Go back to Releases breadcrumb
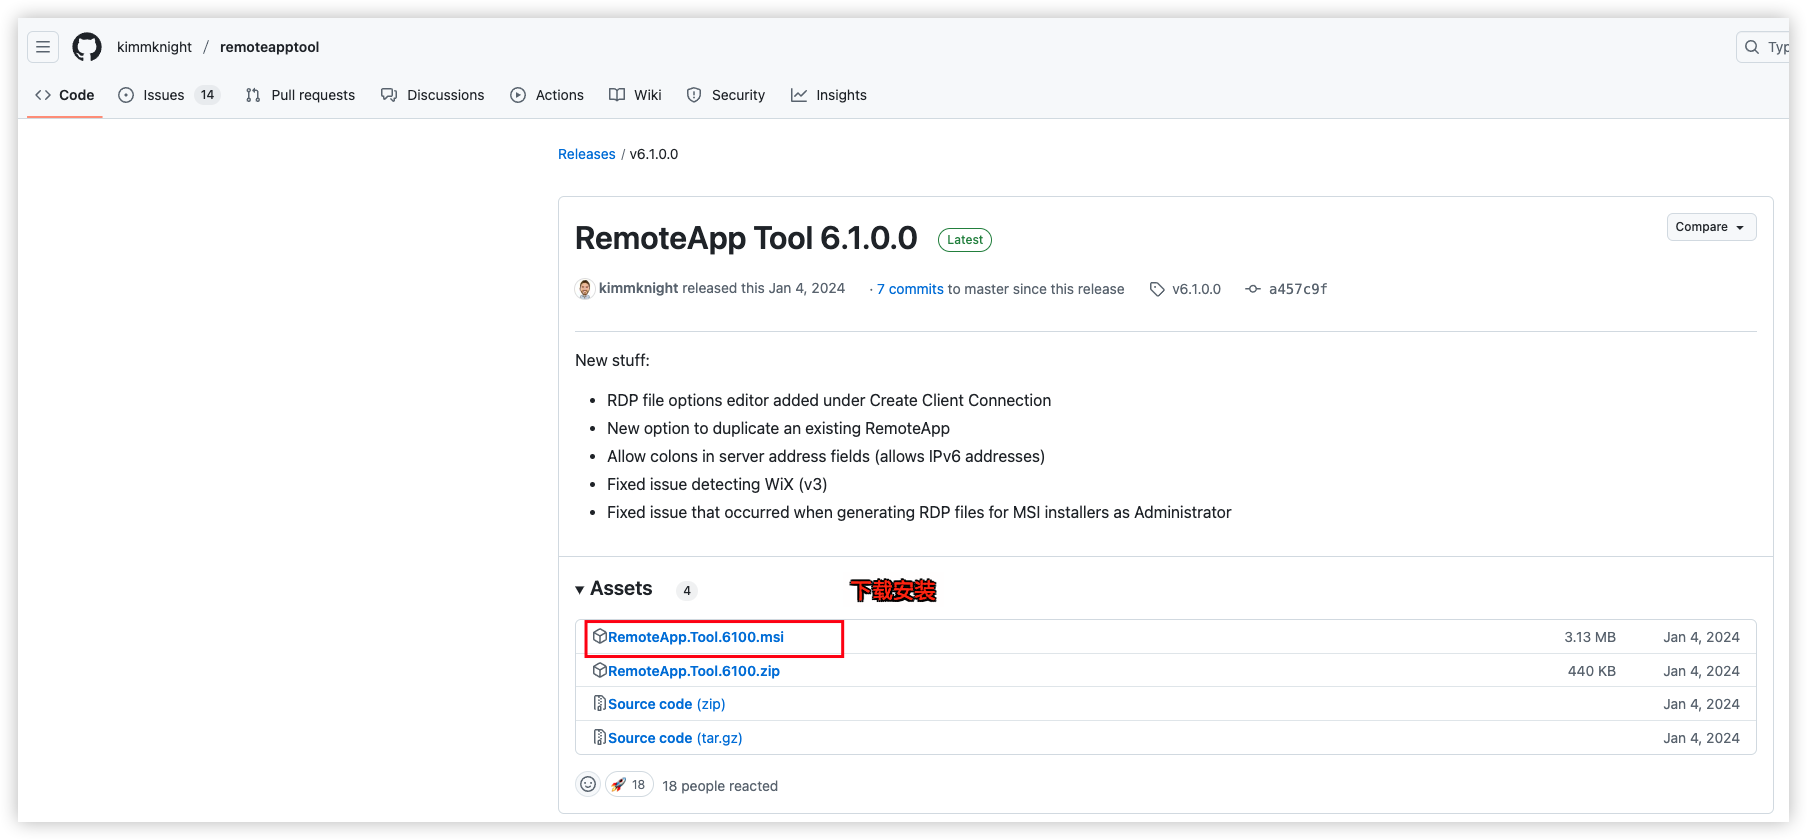The image size is (1807, 840). [x=587, y=154]
